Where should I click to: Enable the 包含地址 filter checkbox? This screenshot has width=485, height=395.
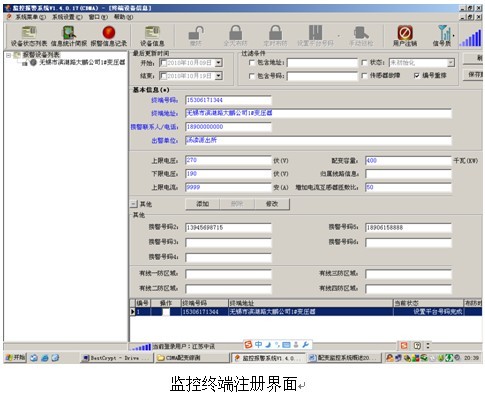(x=252, y=62)
